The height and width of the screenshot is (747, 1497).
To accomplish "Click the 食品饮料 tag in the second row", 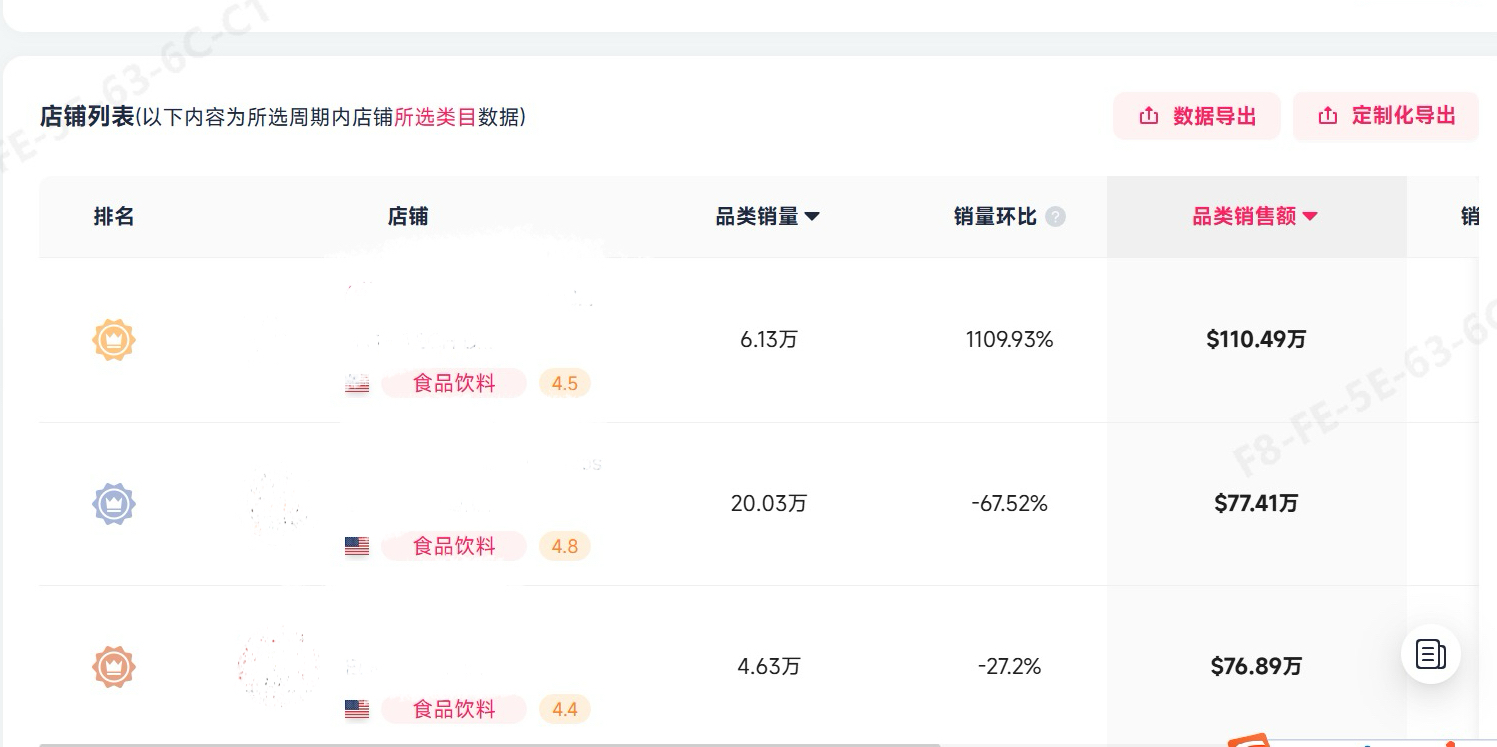I will tap(454, 546).
